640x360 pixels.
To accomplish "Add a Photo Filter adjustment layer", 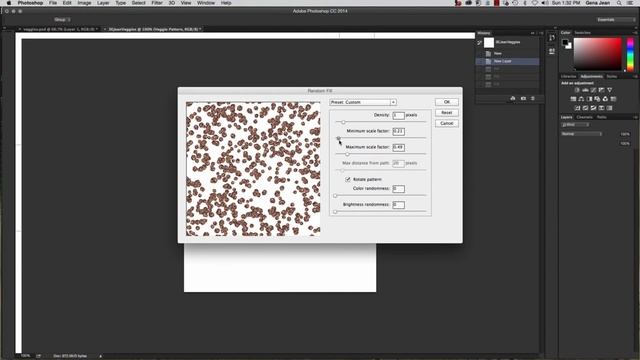I will tap(597, 99).
